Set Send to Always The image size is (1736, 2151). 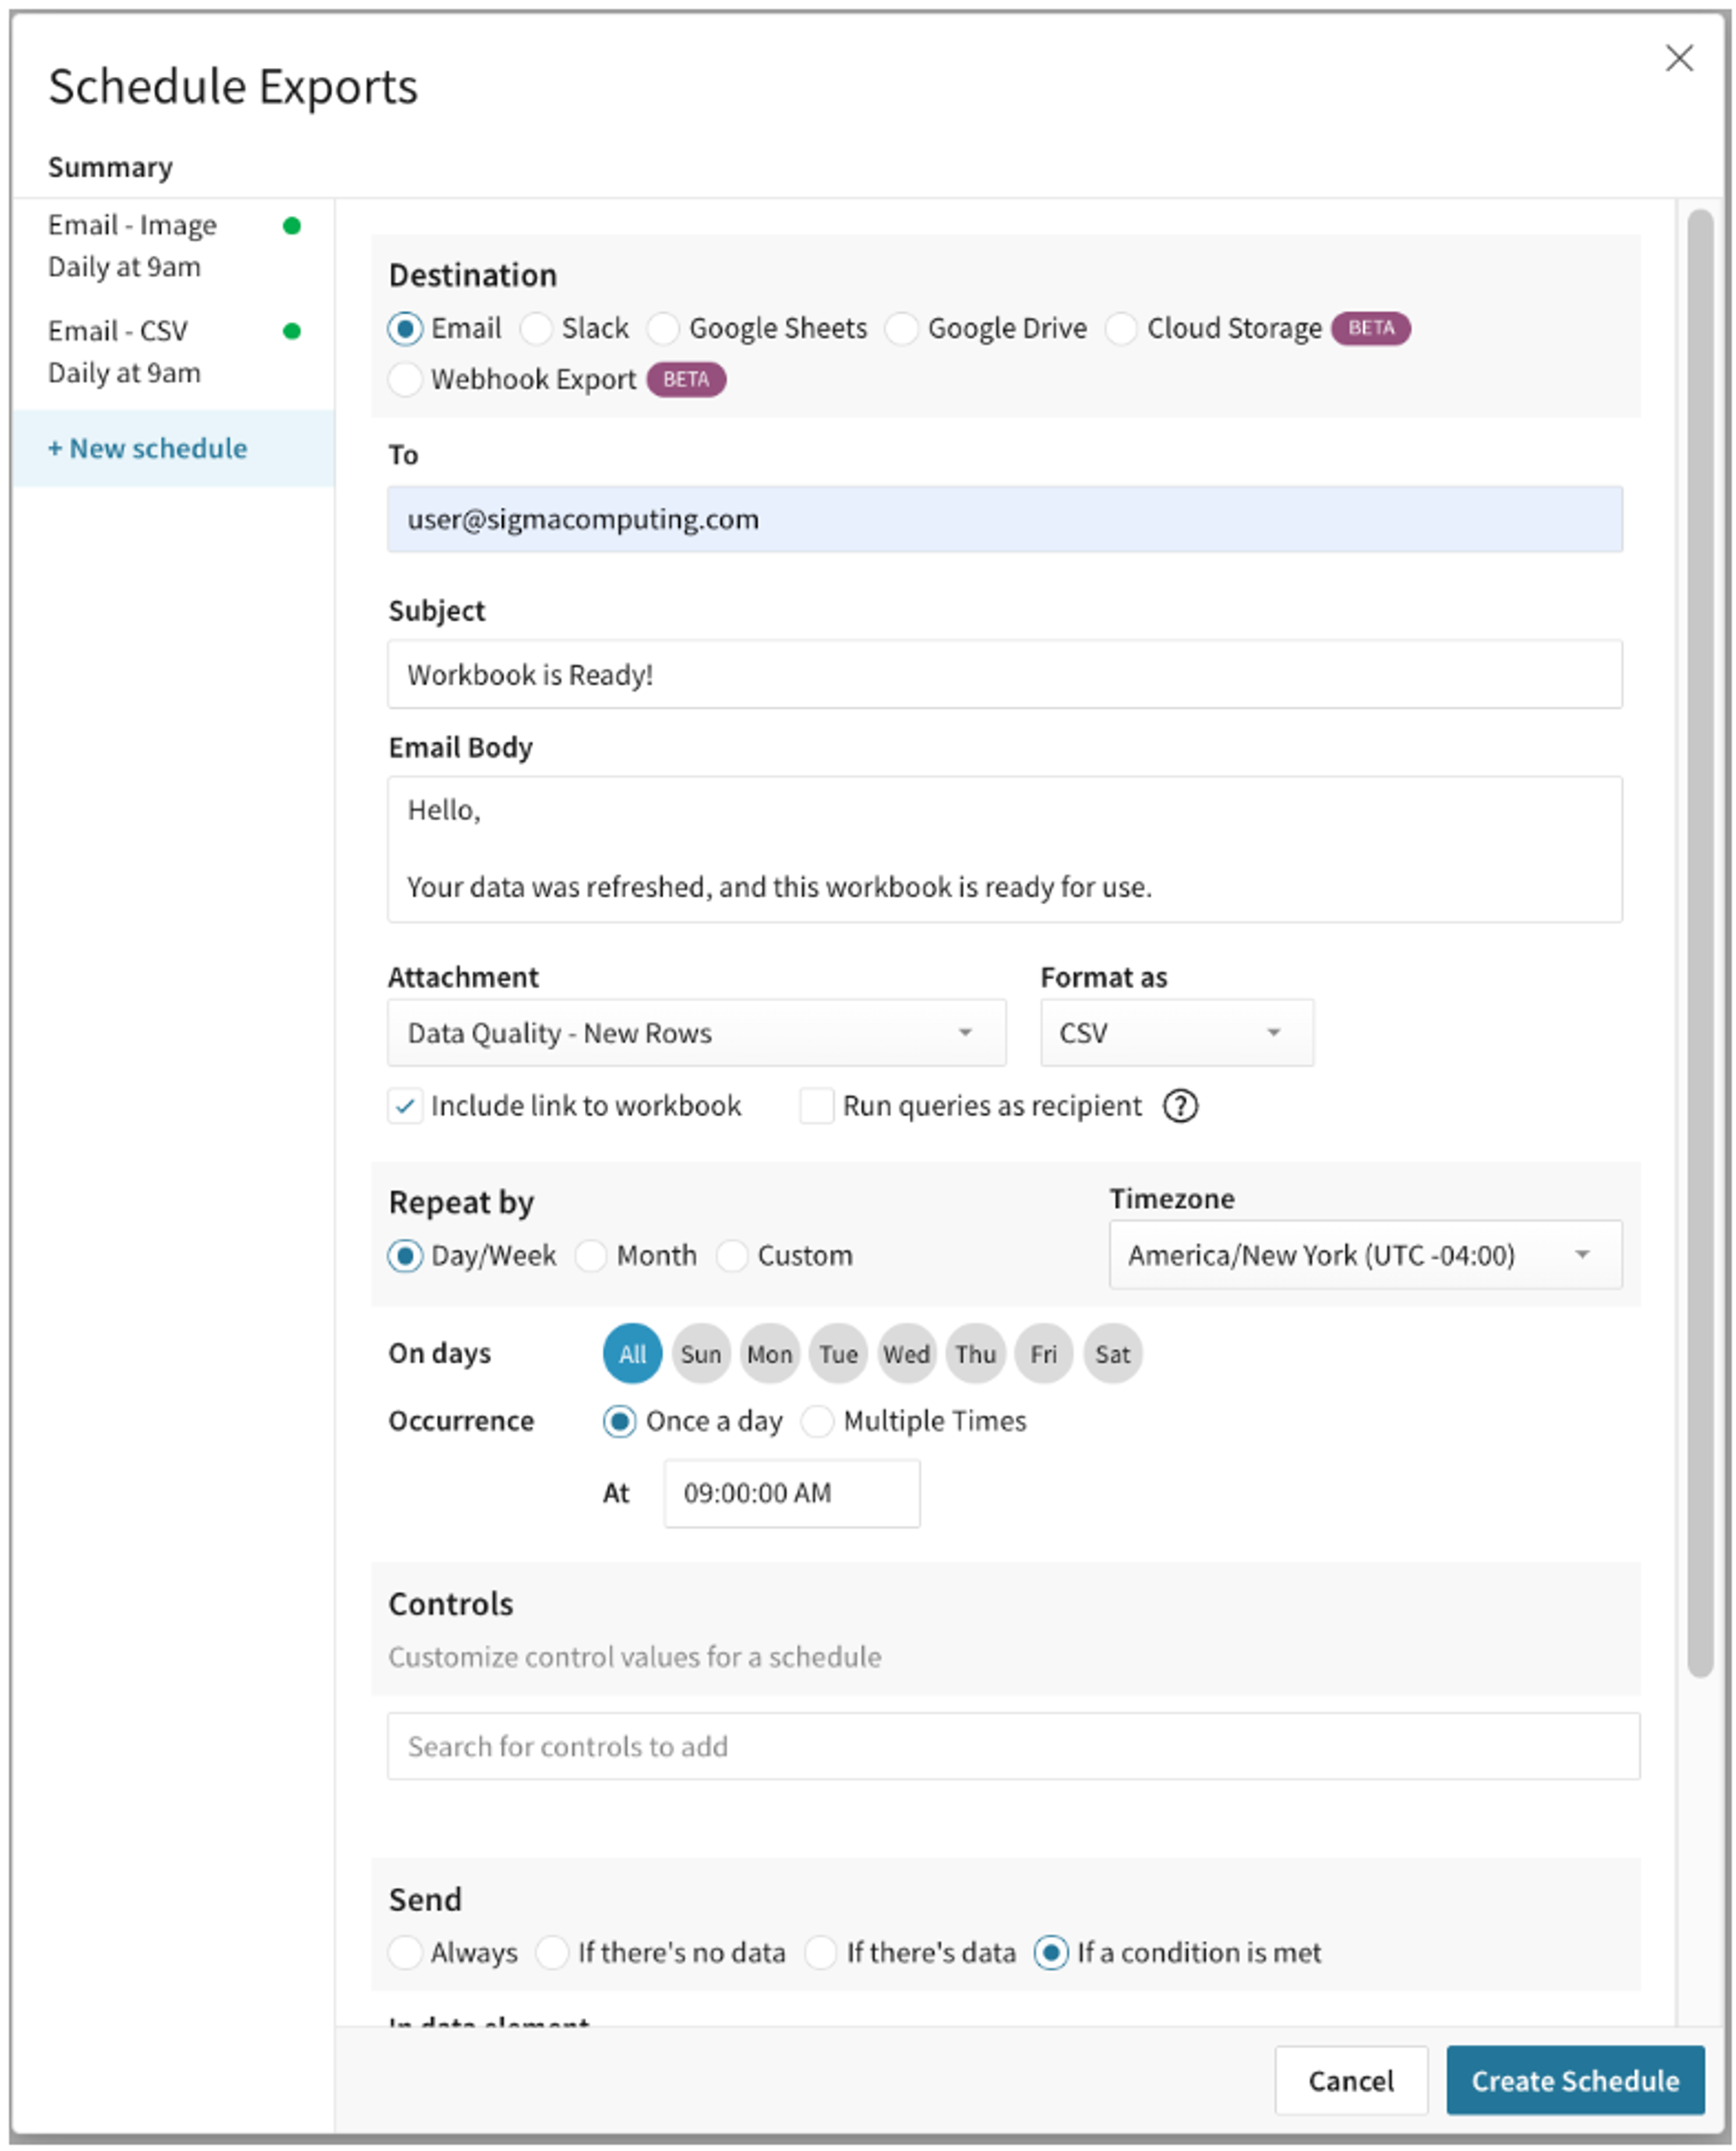coord(405,1952)
